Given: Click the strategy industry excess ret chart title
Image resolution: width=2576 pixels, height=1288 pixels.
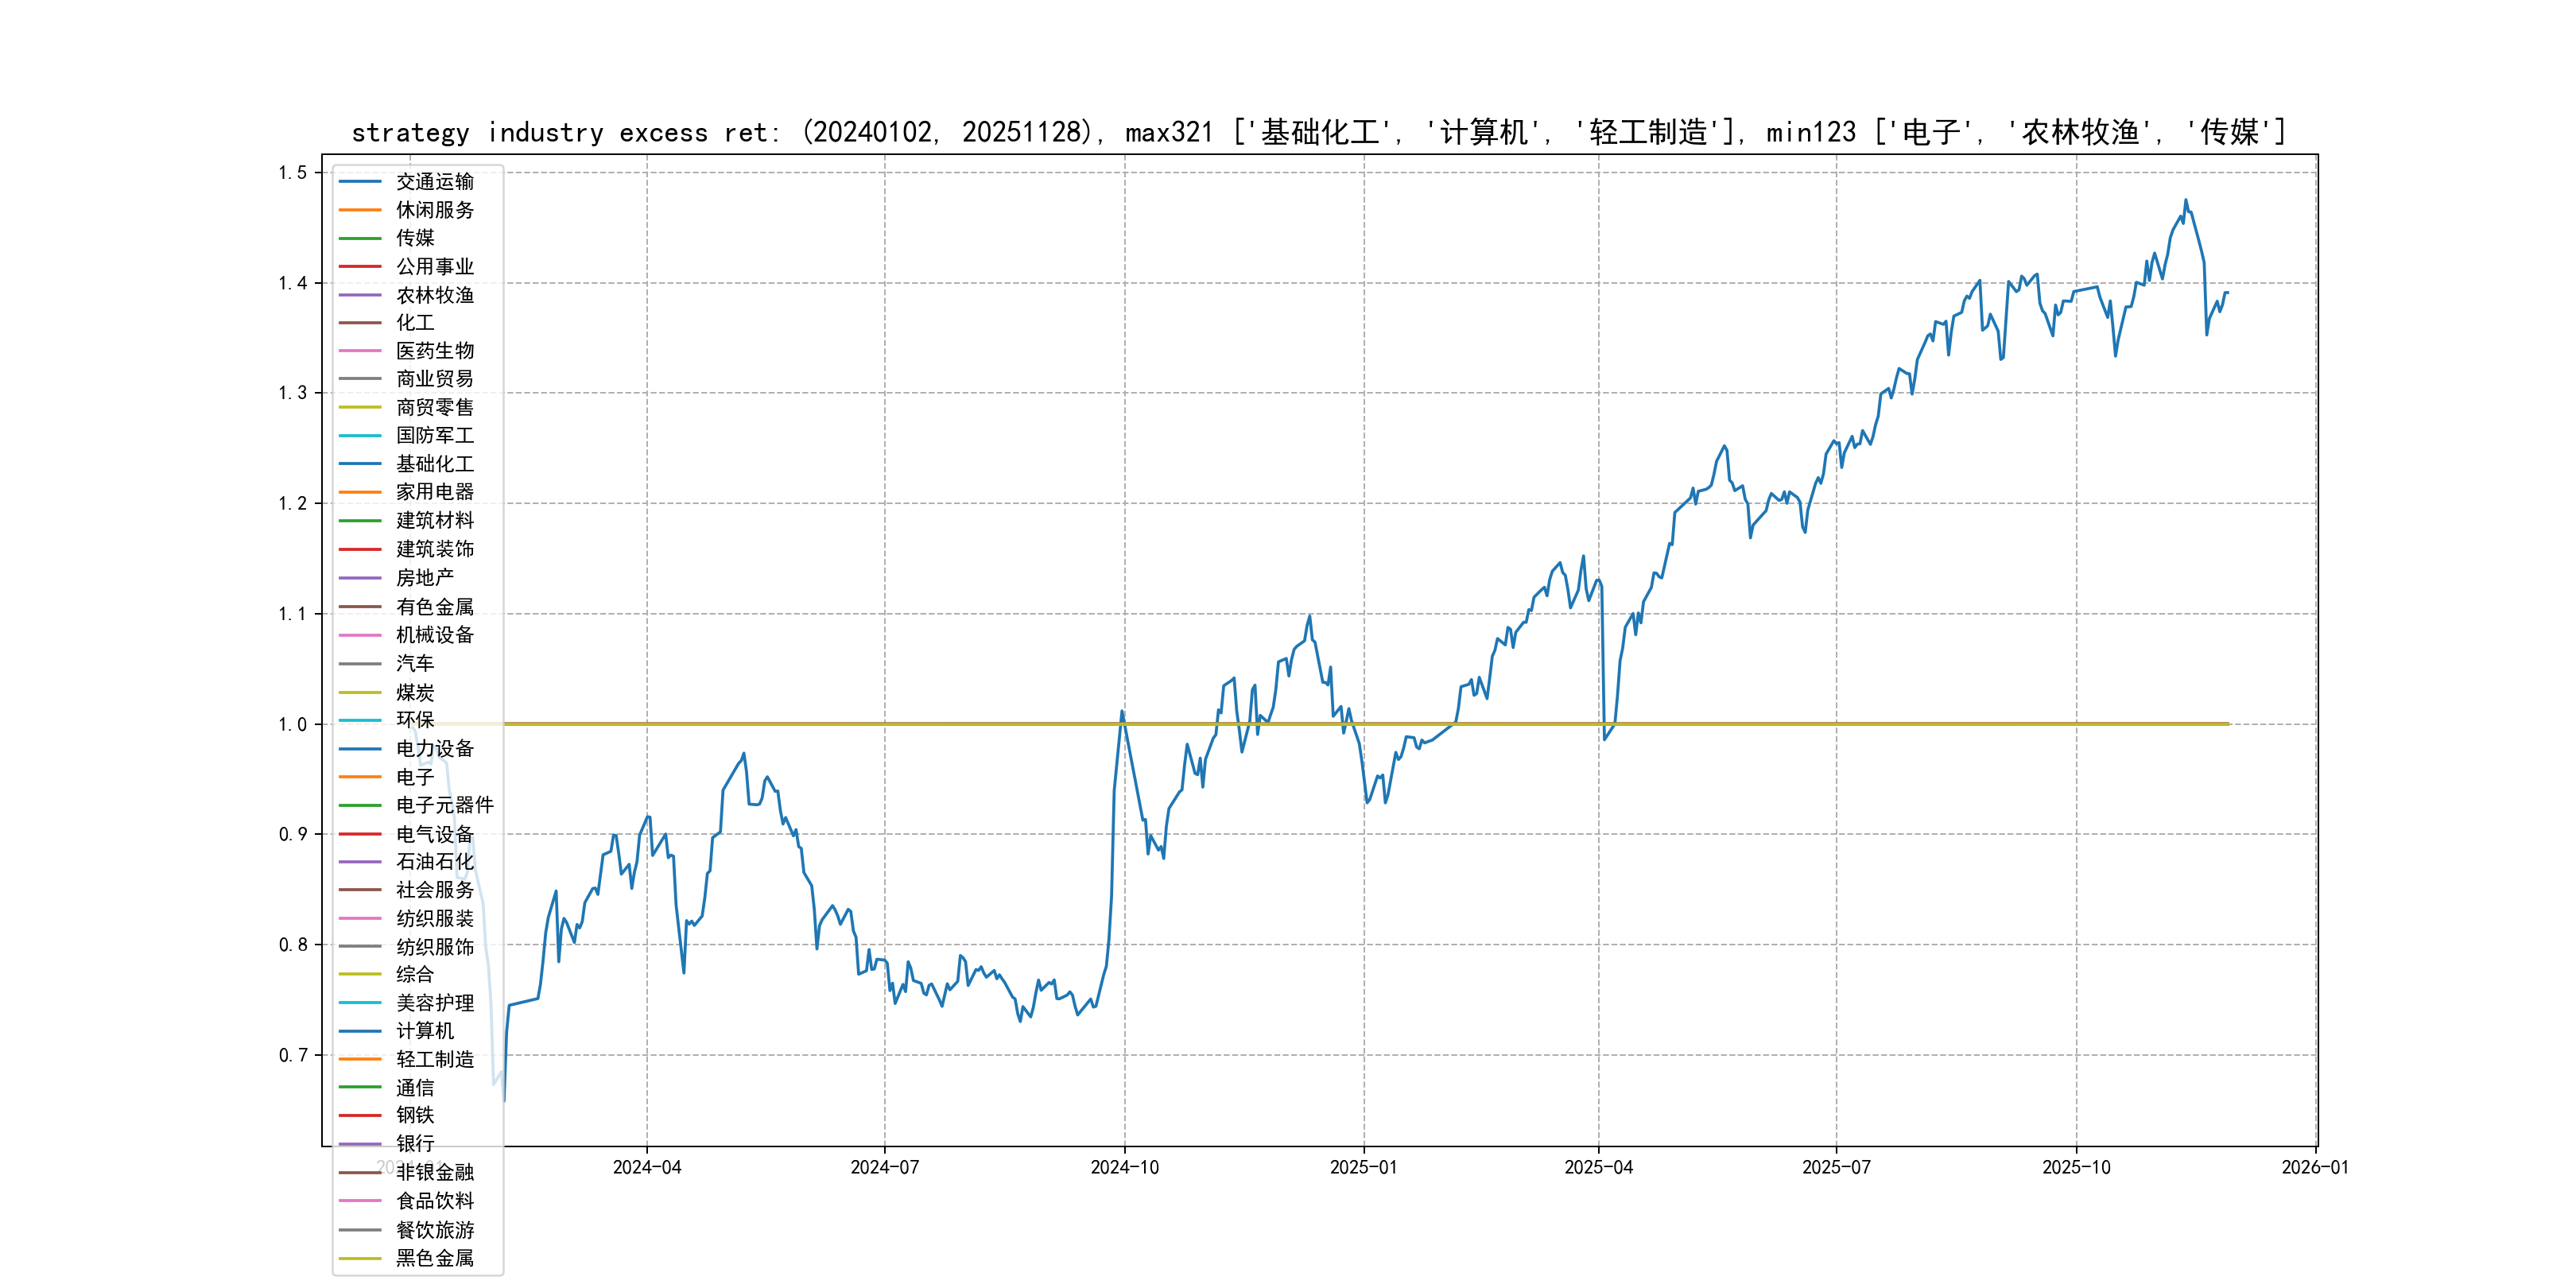Looking at the screenshot, I should coord(1318,132).
